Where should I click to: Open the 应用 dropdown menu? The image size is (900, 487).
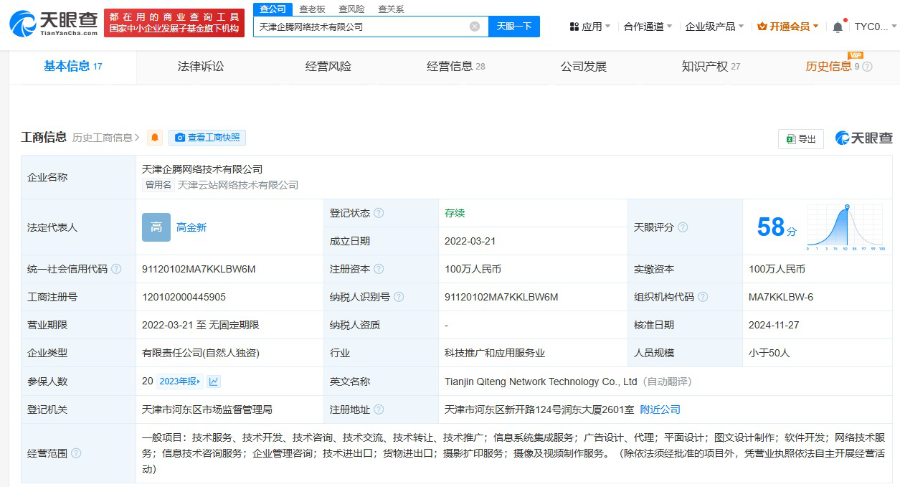click(x=589, y=26)
